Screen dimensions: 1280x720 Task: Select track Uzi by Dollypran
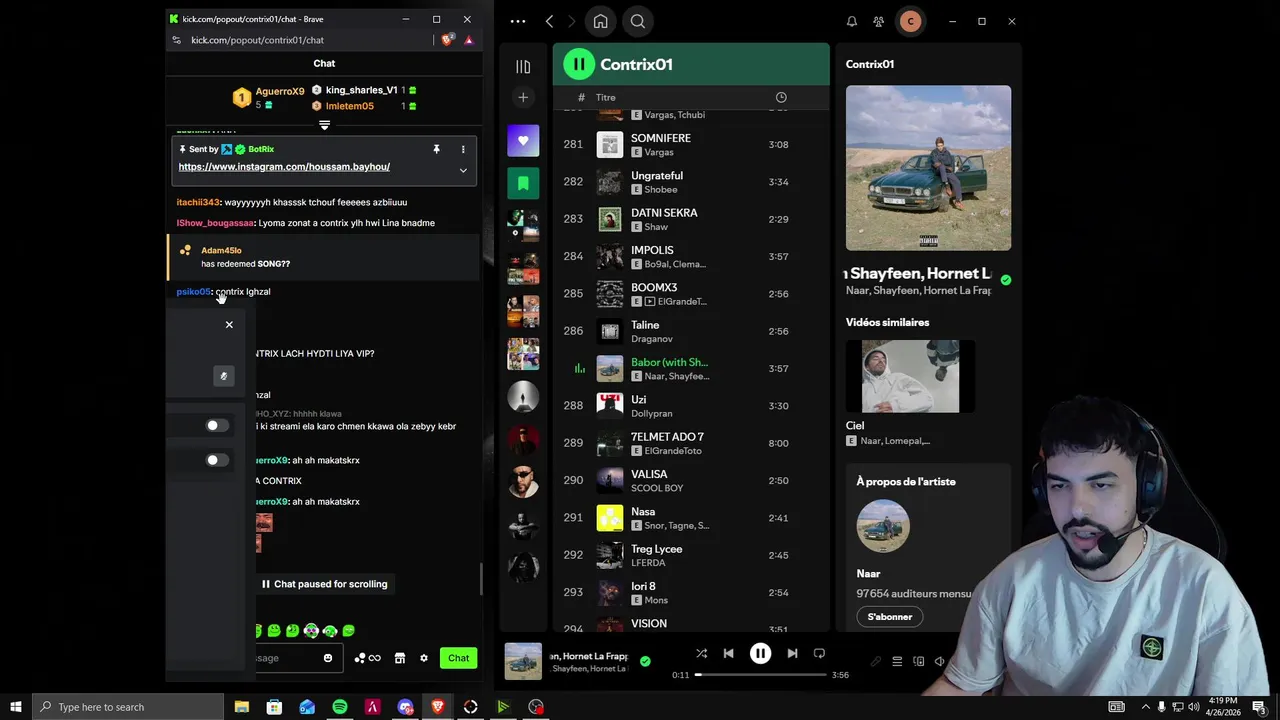[x=691, y=406]
